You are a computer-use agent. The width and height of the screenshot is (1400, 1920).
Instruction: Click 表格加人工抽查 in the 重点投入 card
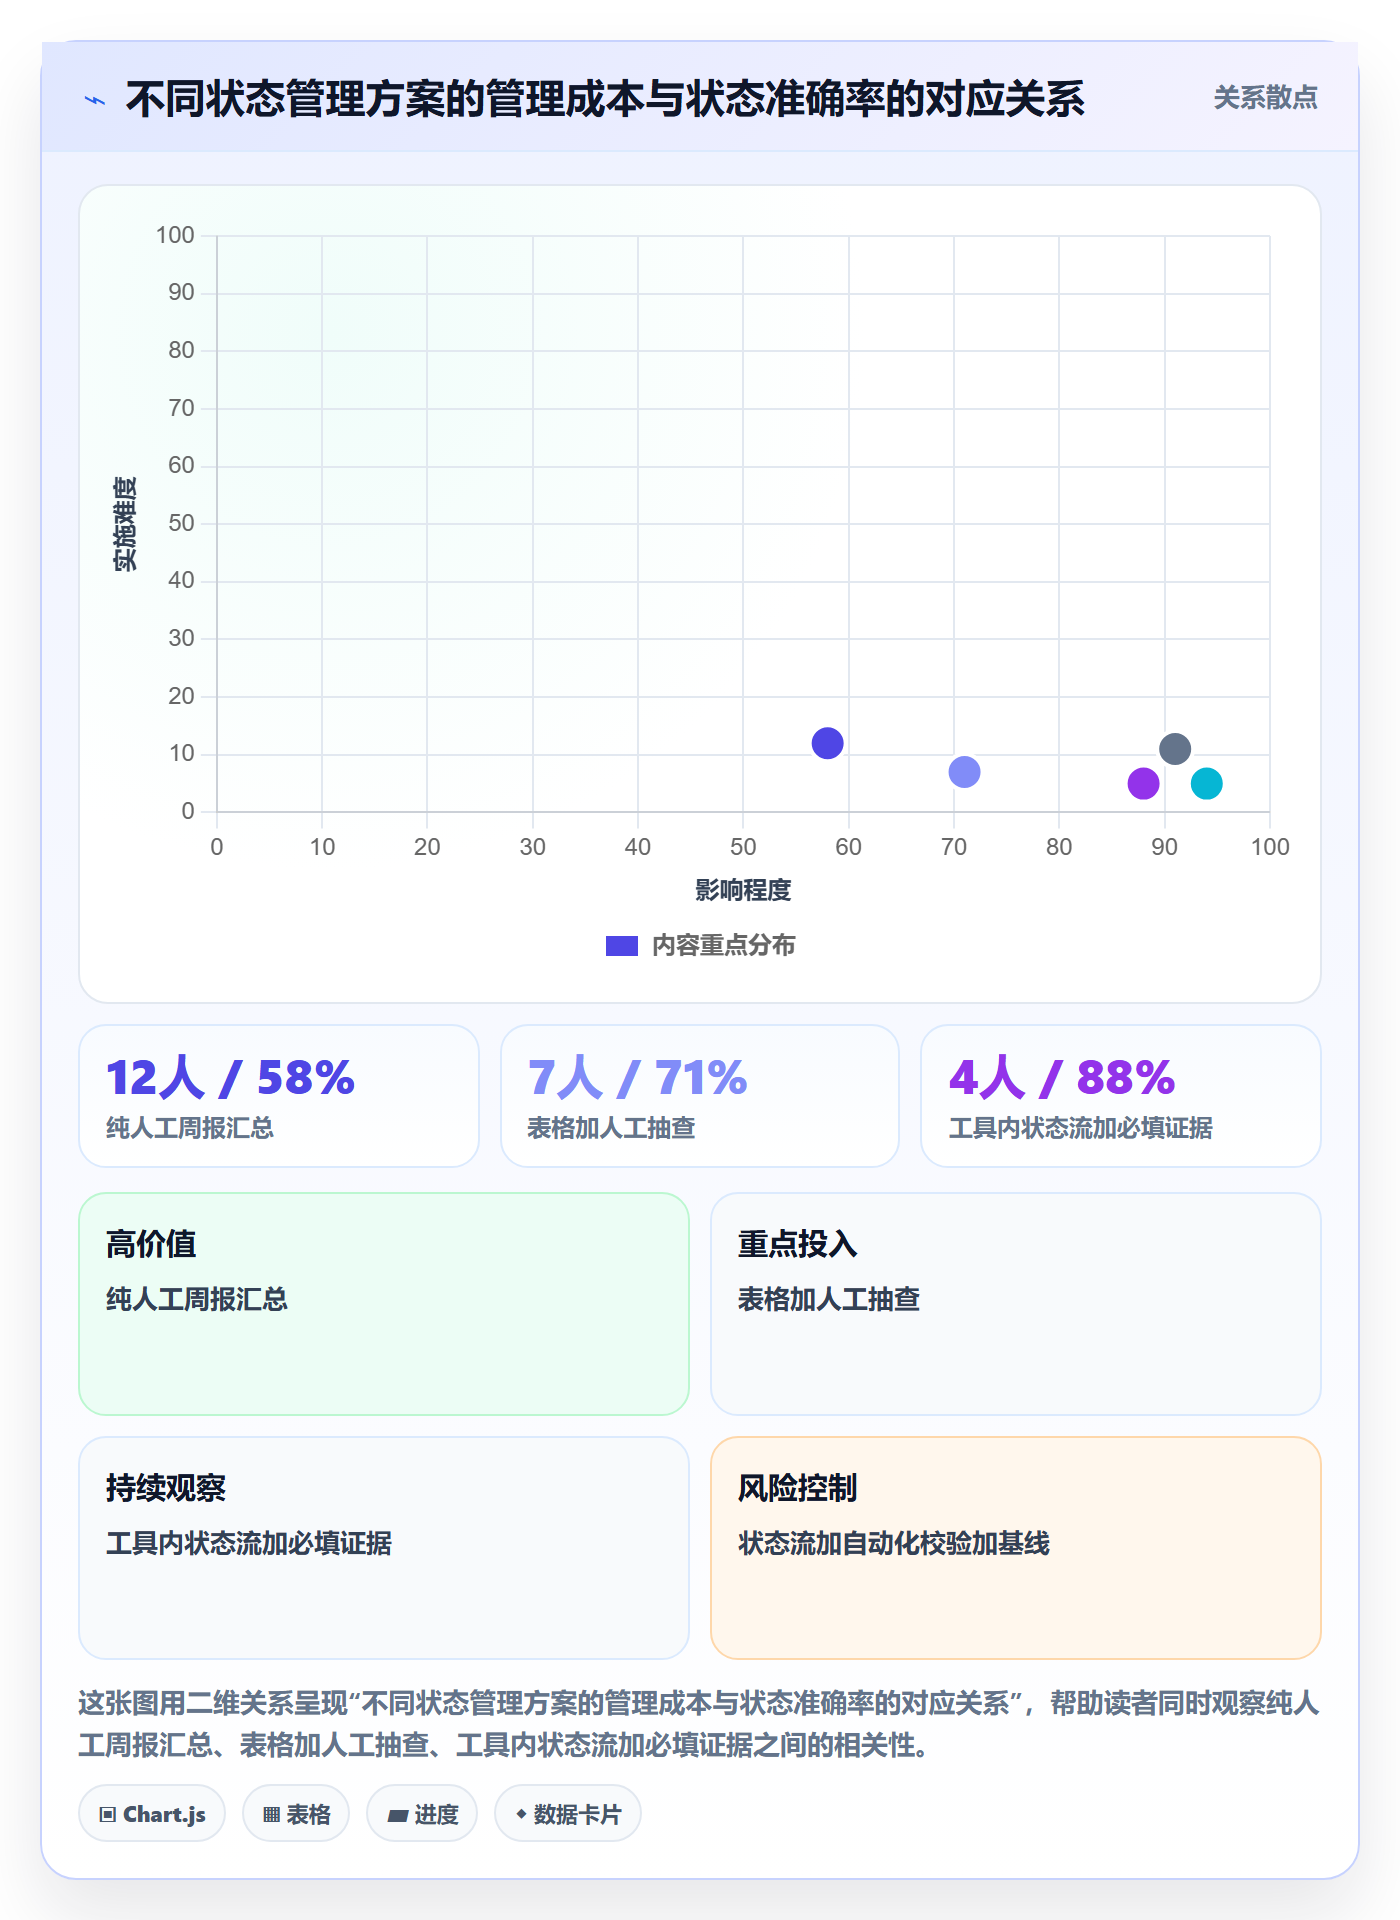click(x=828, y=1299)
